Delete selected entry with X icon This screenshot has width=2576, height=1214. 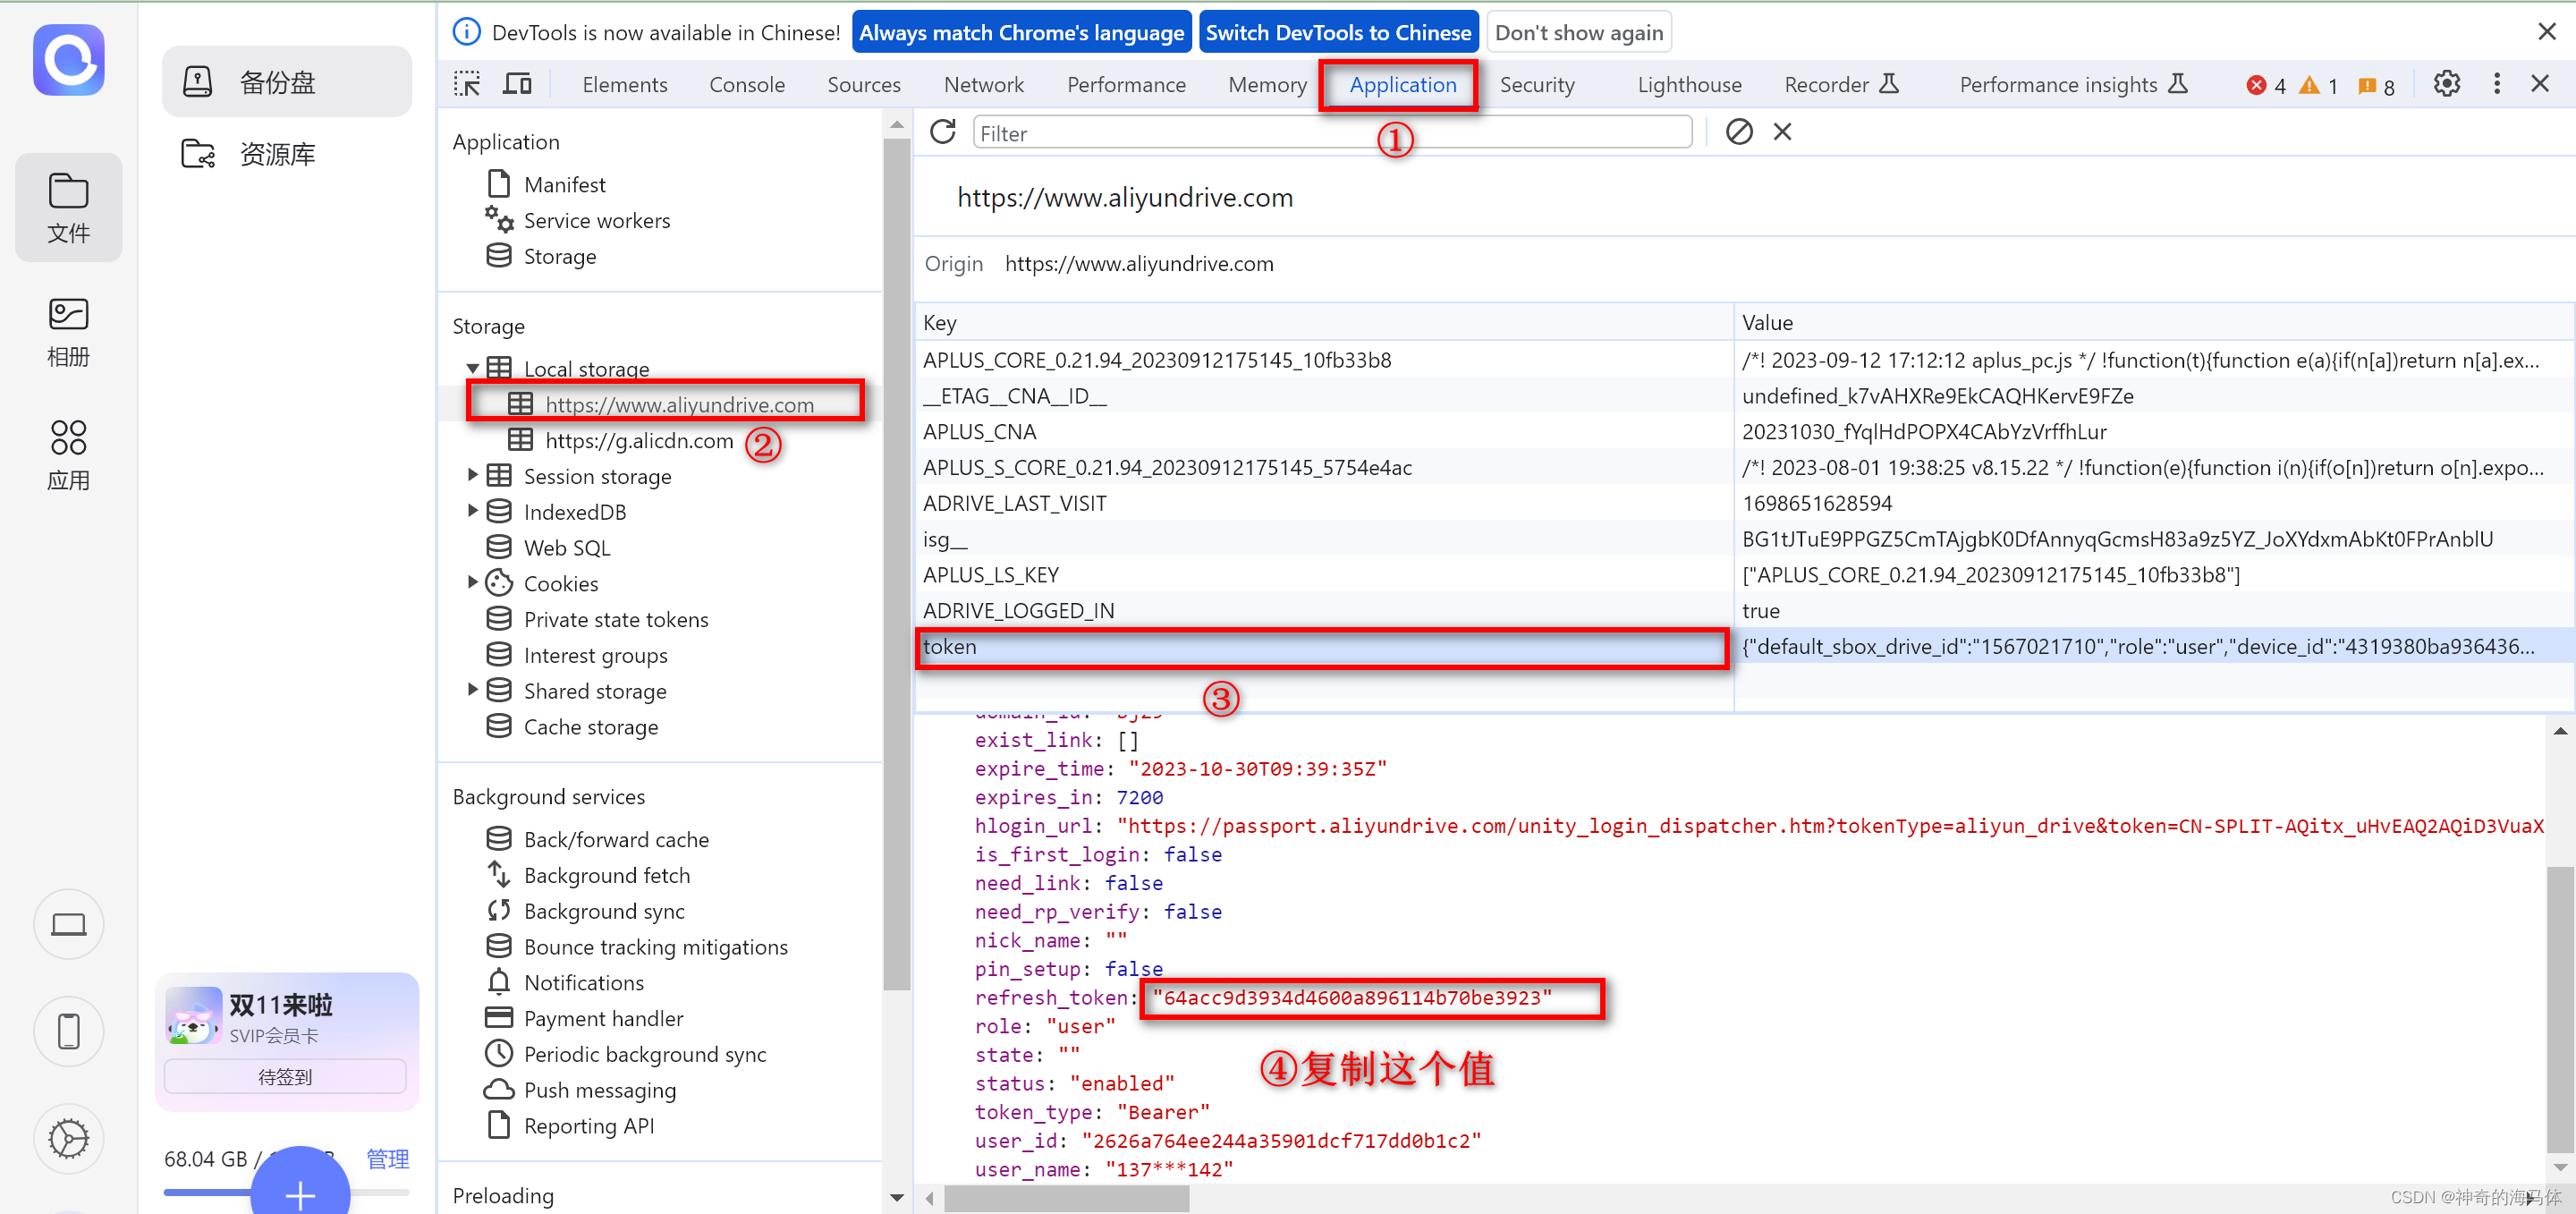pos(1782,132)
